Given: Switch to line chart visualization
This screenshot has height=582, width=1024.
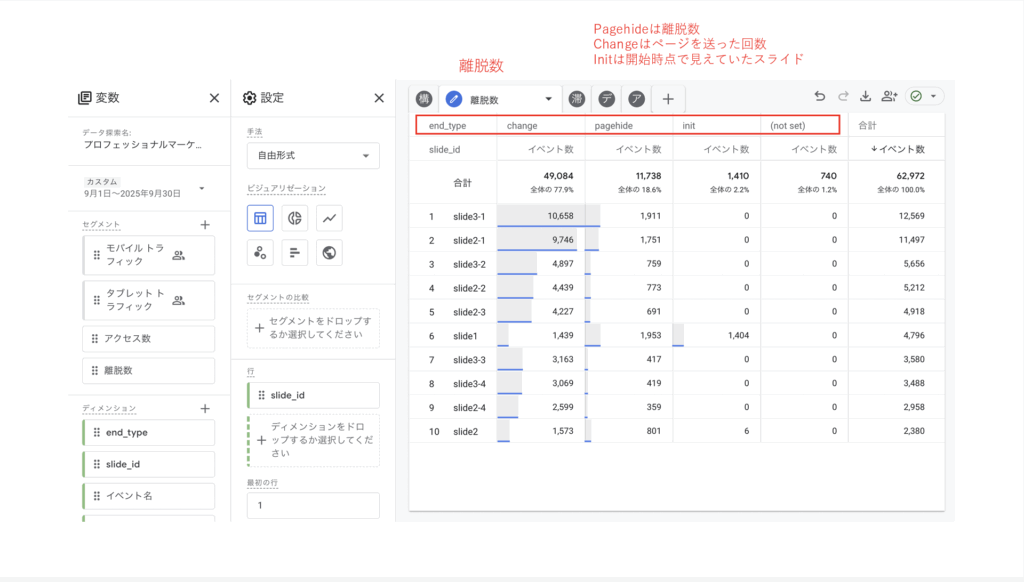Looking at the screenshot, I should (329, 218).
